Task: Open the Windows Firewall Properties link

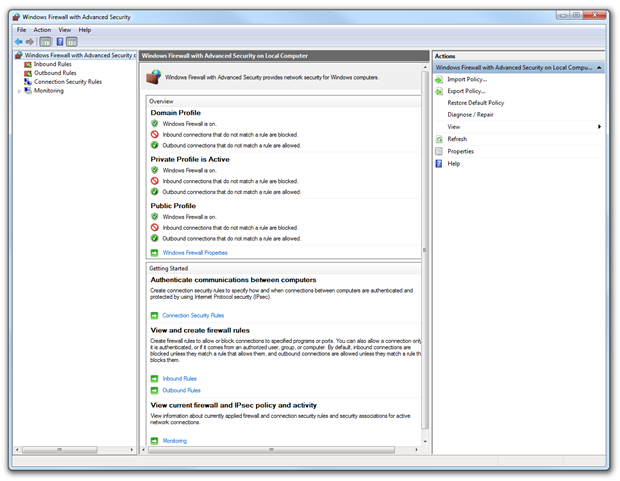Action: pos(195,253)
